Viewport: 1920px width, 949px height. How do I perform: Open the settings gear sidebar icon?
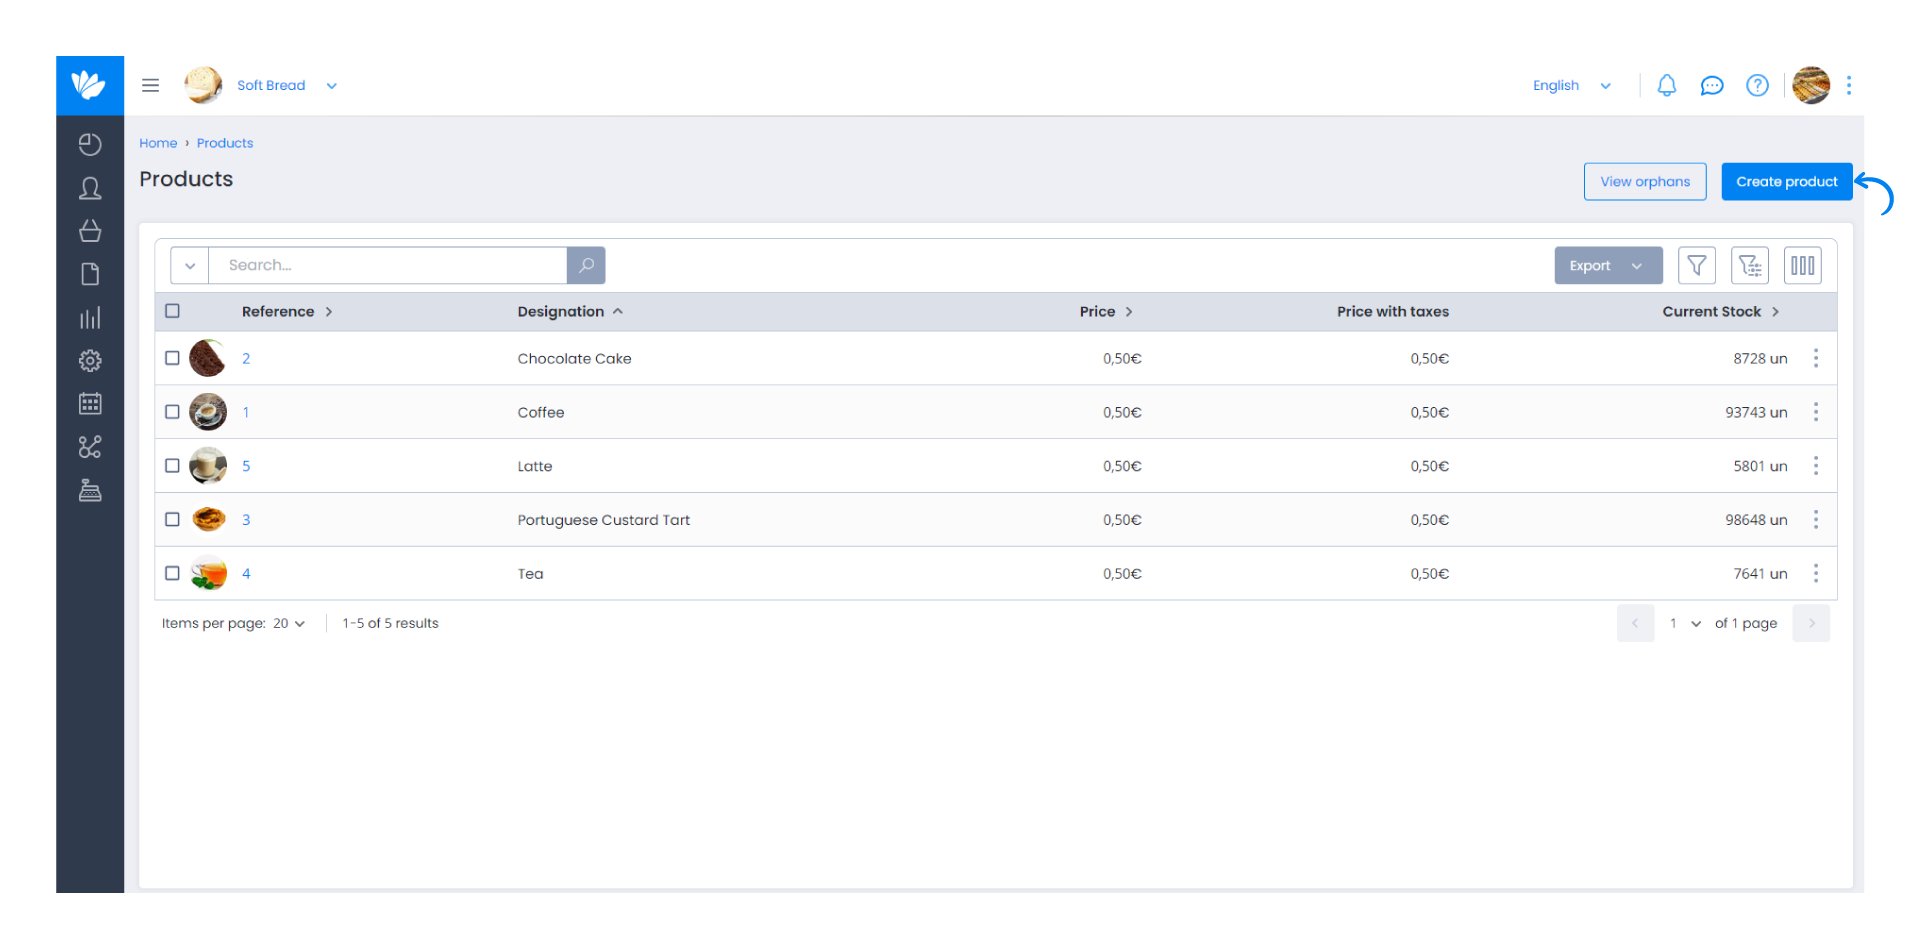[90, 361]
